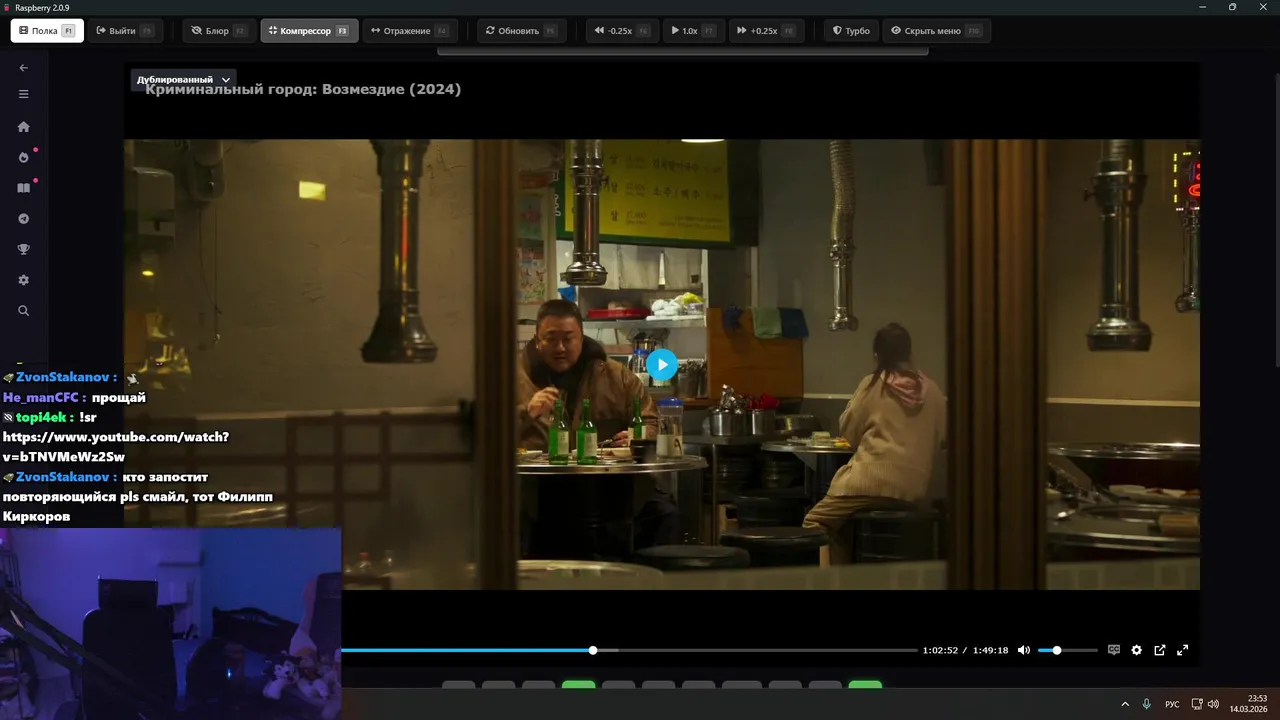1280x720 pixels.
Task: Open video in pop-out window icon
Action: (x=1160, y=650)
